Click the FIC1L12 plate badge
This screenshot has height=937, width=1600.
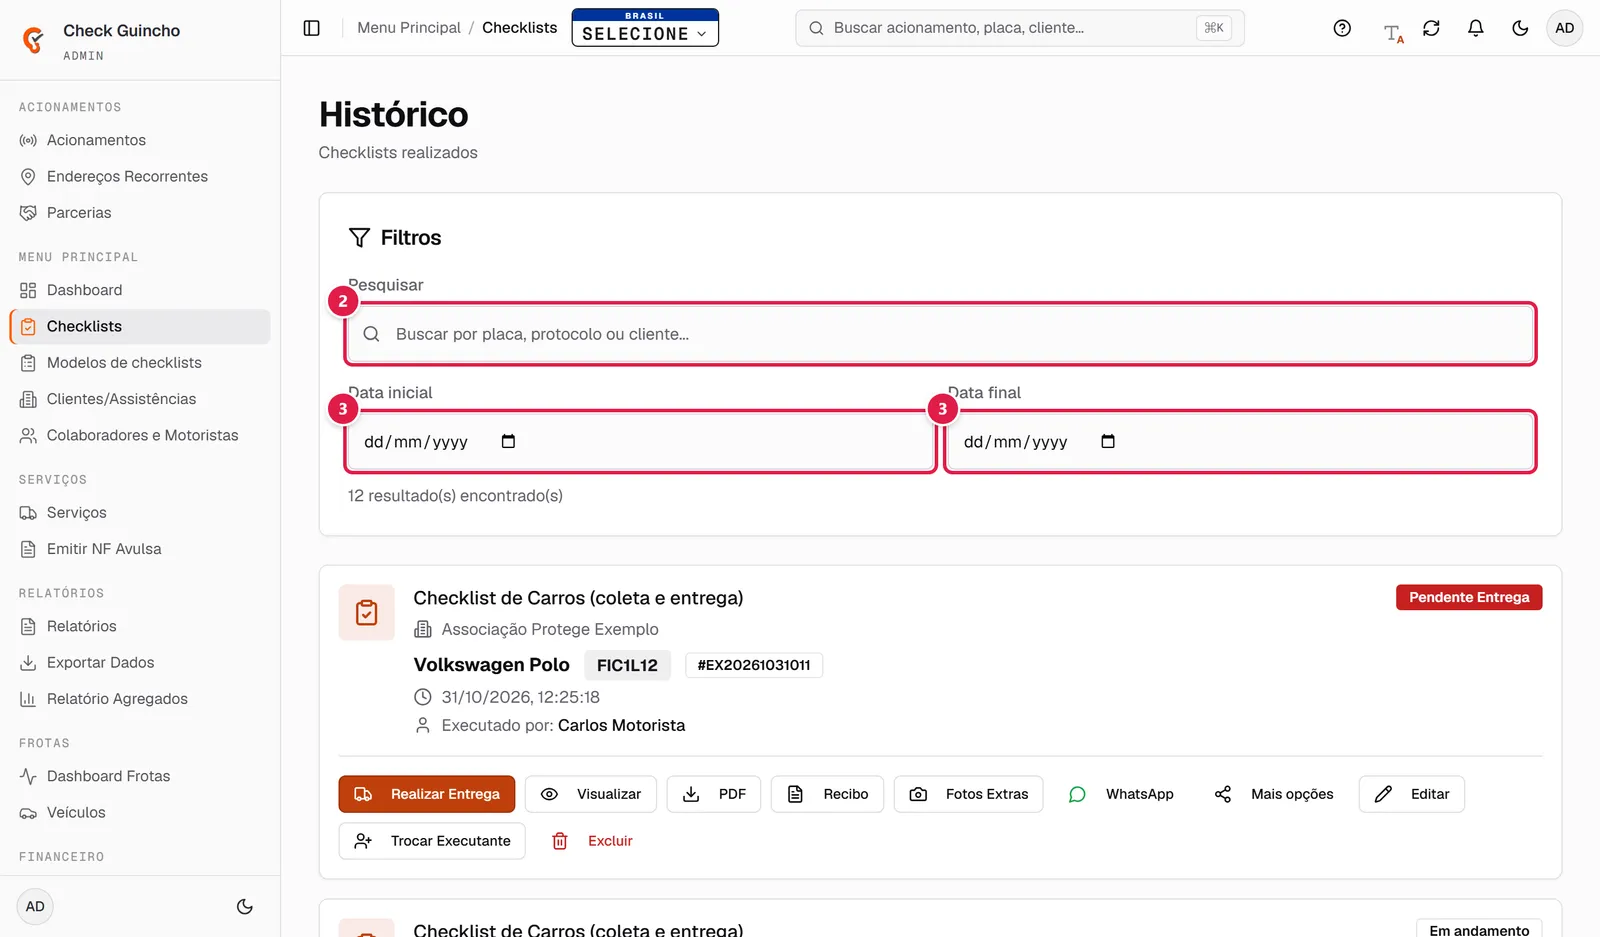[x=627, y=665]
